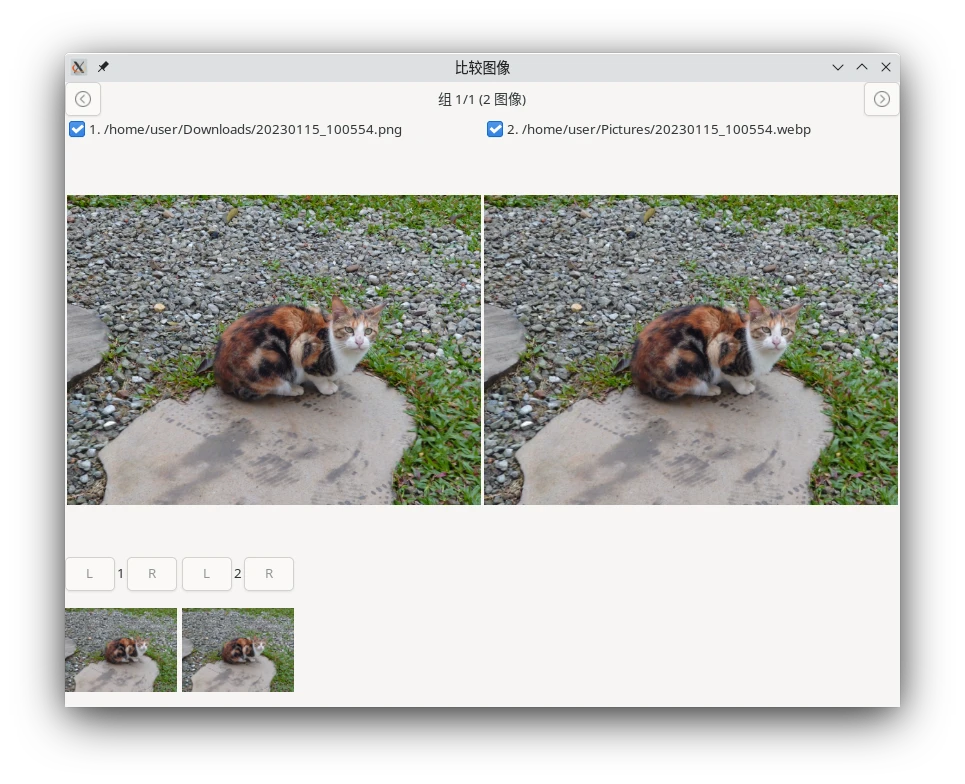Click the large left comparison image
Viewport: 965px width, 784px height.
273,350
